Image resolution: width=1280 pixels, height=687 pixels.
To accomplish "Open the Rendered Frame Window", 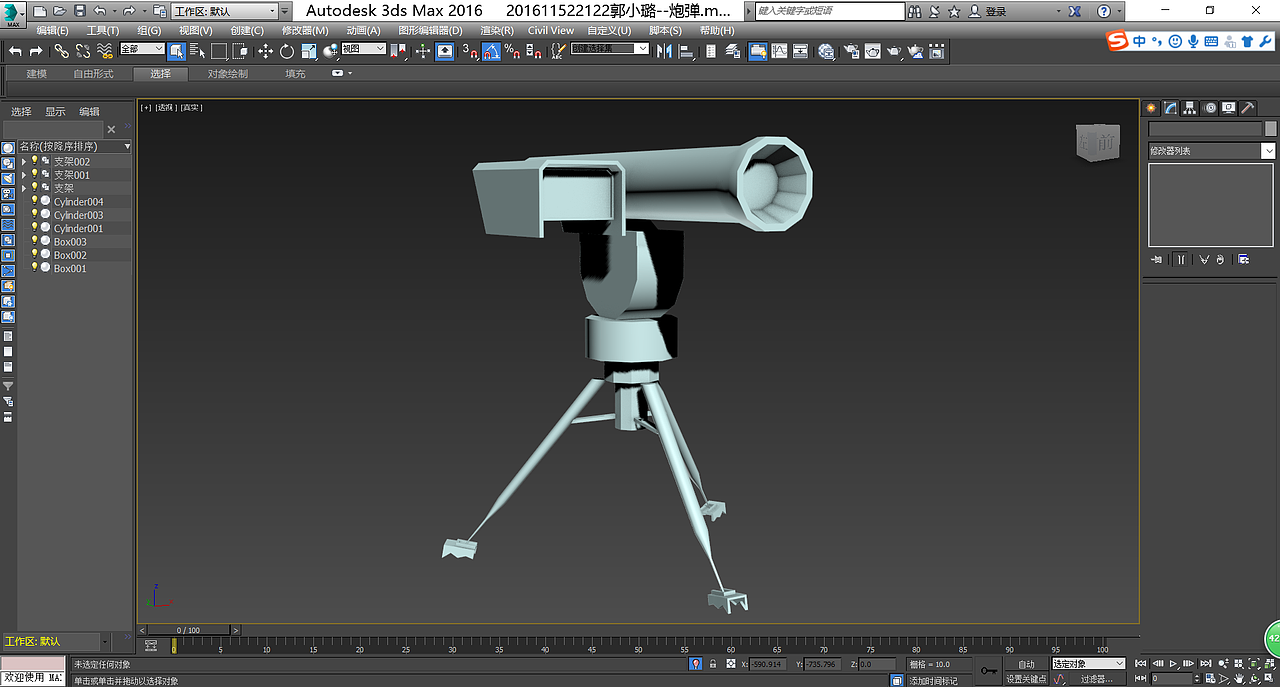I will click(x=873, y=51).
